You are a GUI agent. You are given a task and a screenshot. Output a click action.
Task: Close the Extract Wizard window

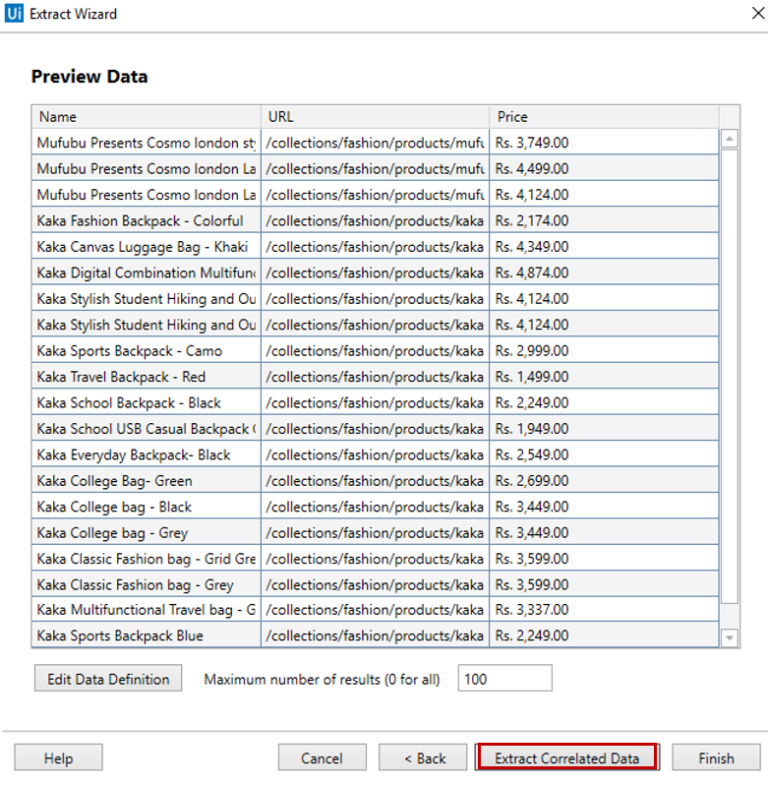756,14
